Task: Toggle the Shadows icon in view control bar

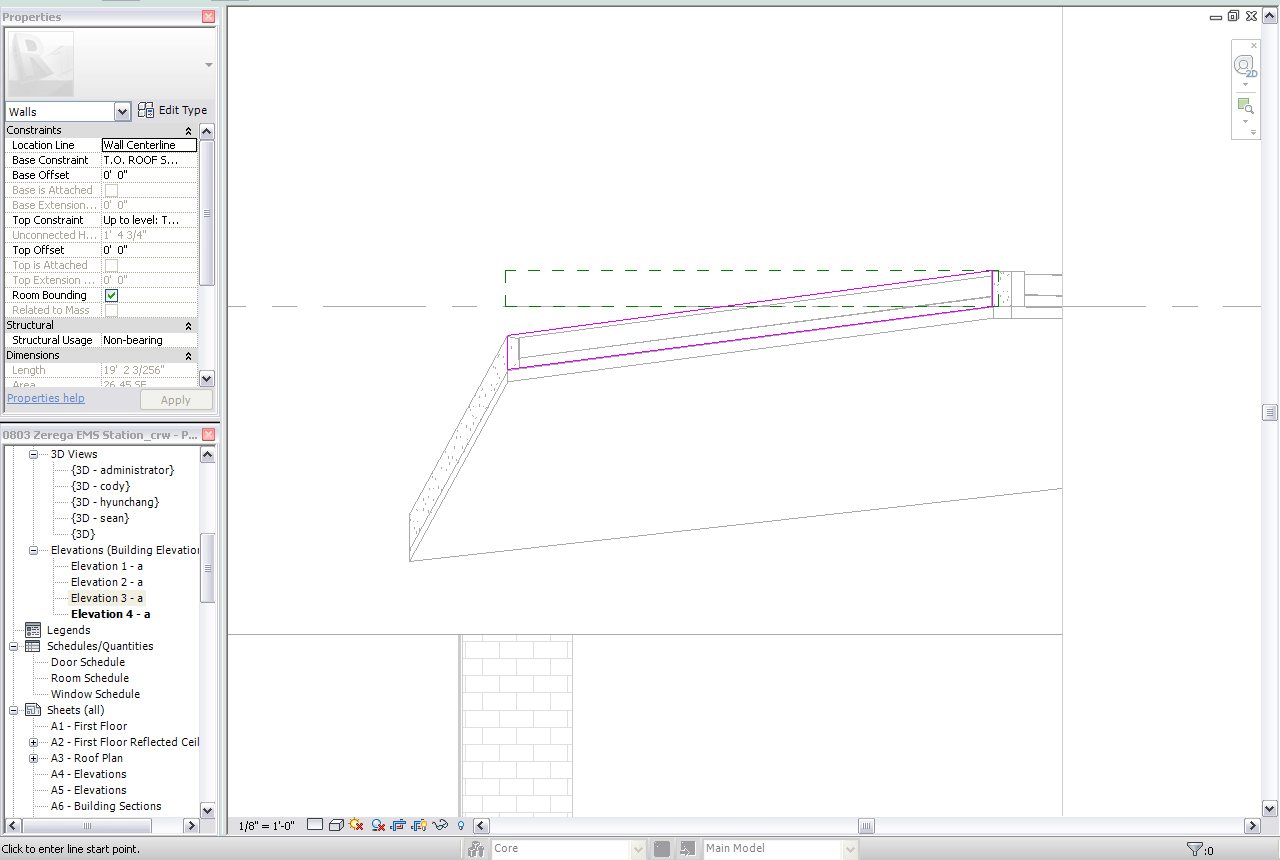Action: 378,825
